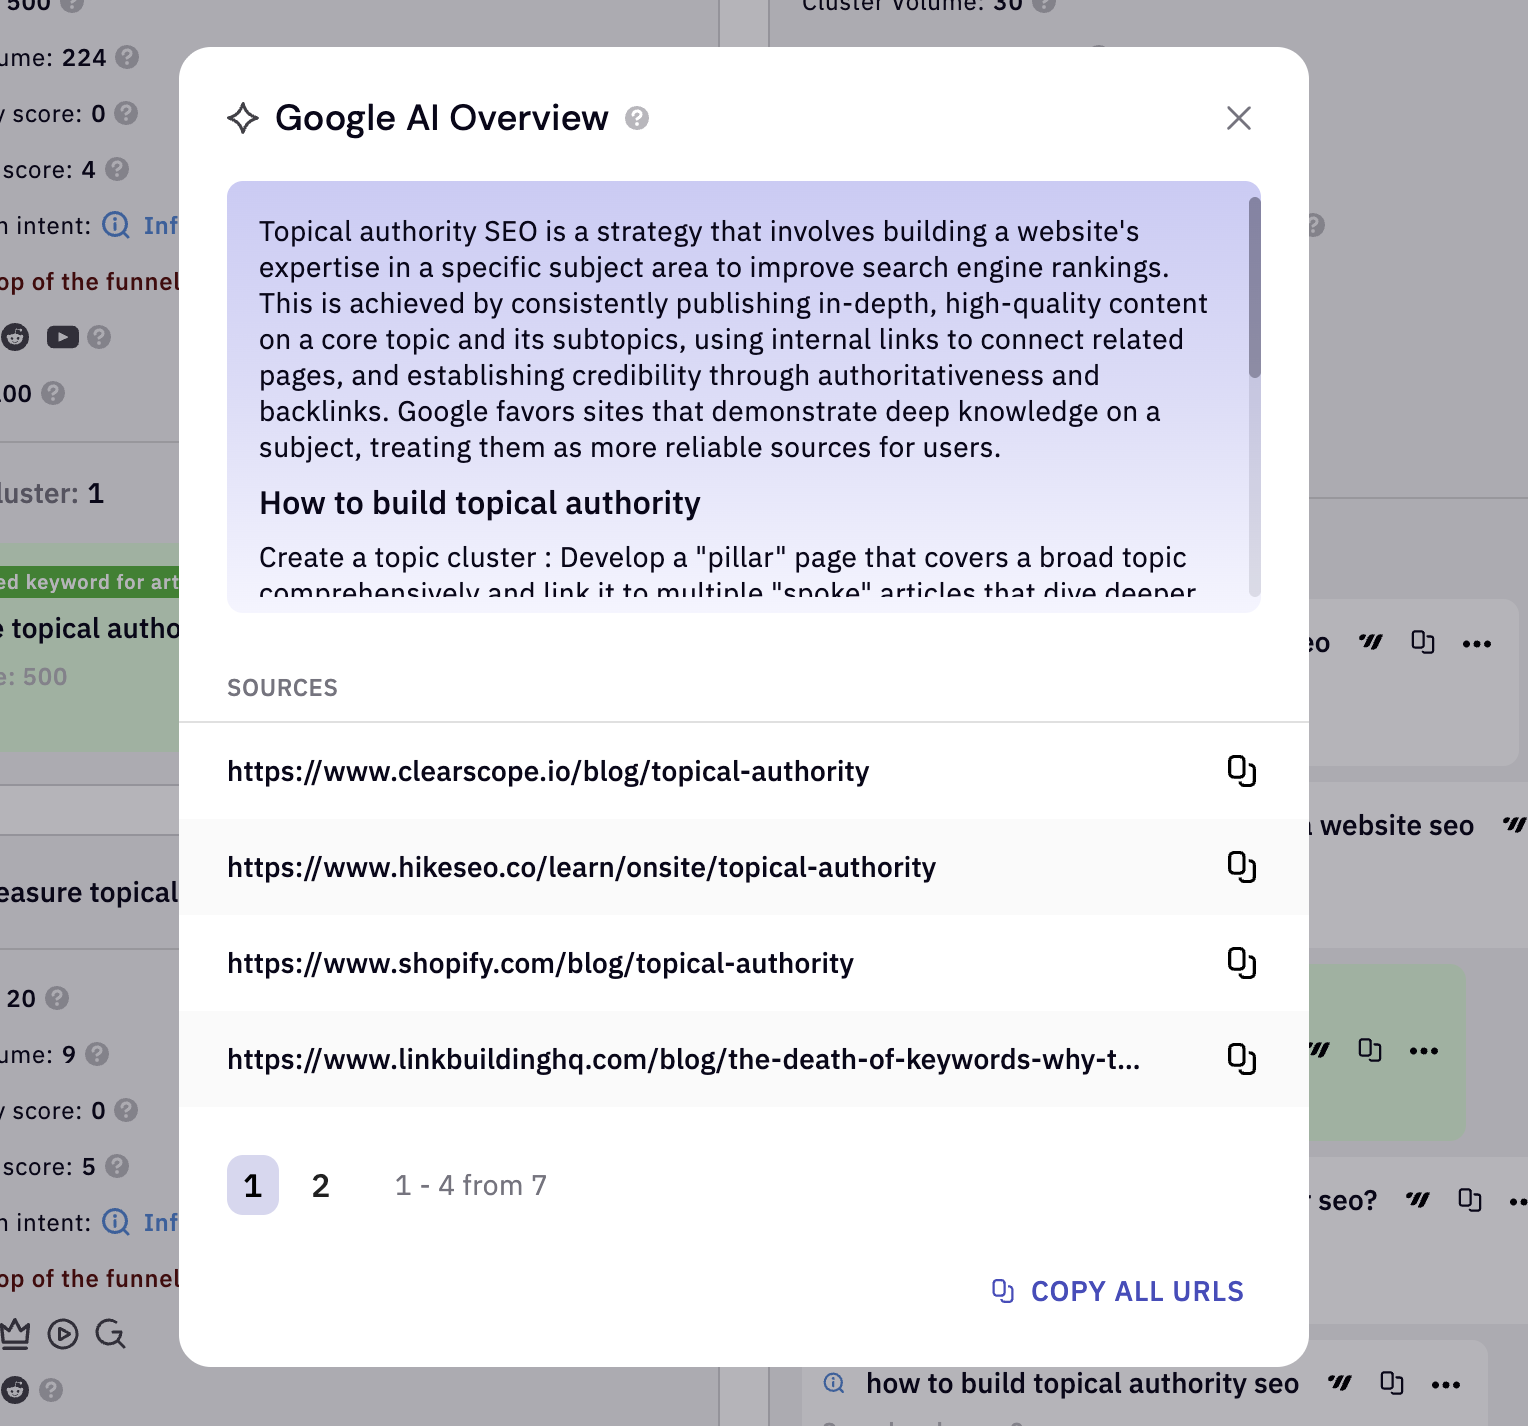Image resolution: width=1528 pixels, height=1426 pixels.
Task: Click the quote icon in the green keyword card
Action: coord(1320,1049)
